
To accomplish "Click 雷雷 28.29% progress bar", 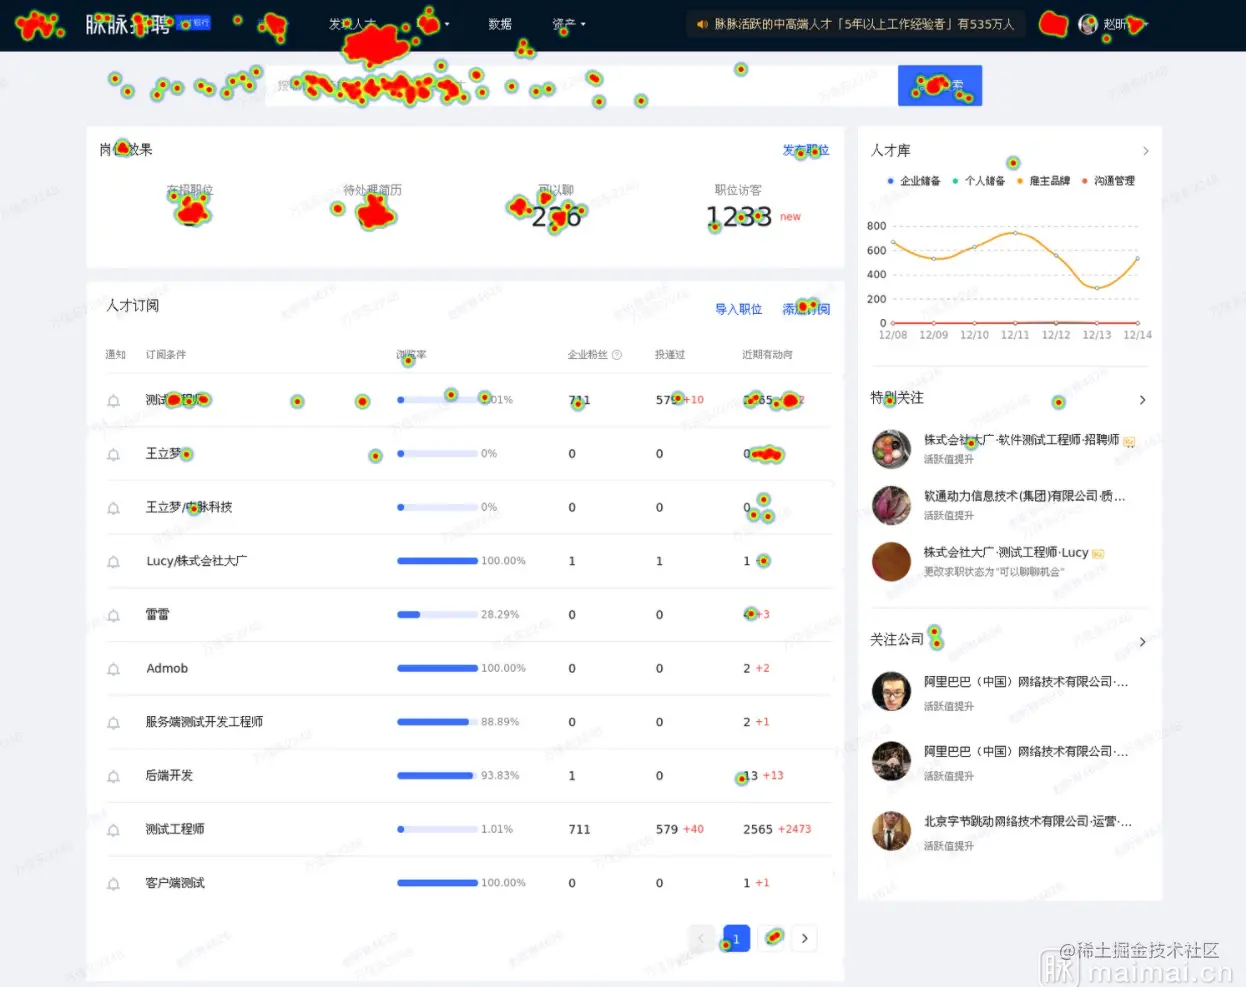I will pos(437,615).
